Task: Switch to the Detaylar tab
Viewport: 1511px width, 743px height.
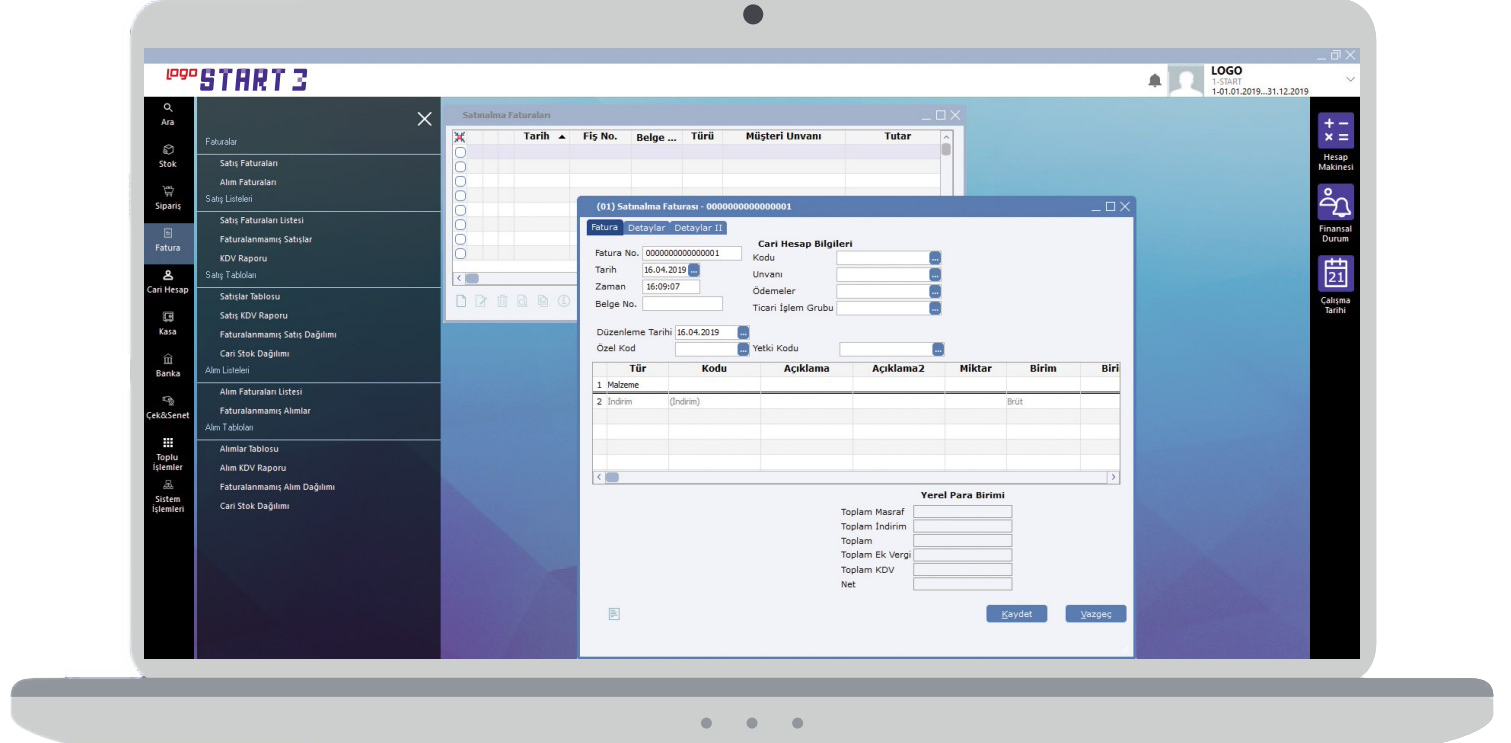Action: pos(646,228)
